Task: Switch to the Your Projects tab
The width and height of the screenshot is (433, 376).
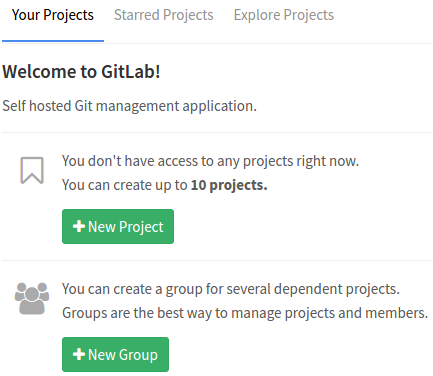Action: (53, 15)
